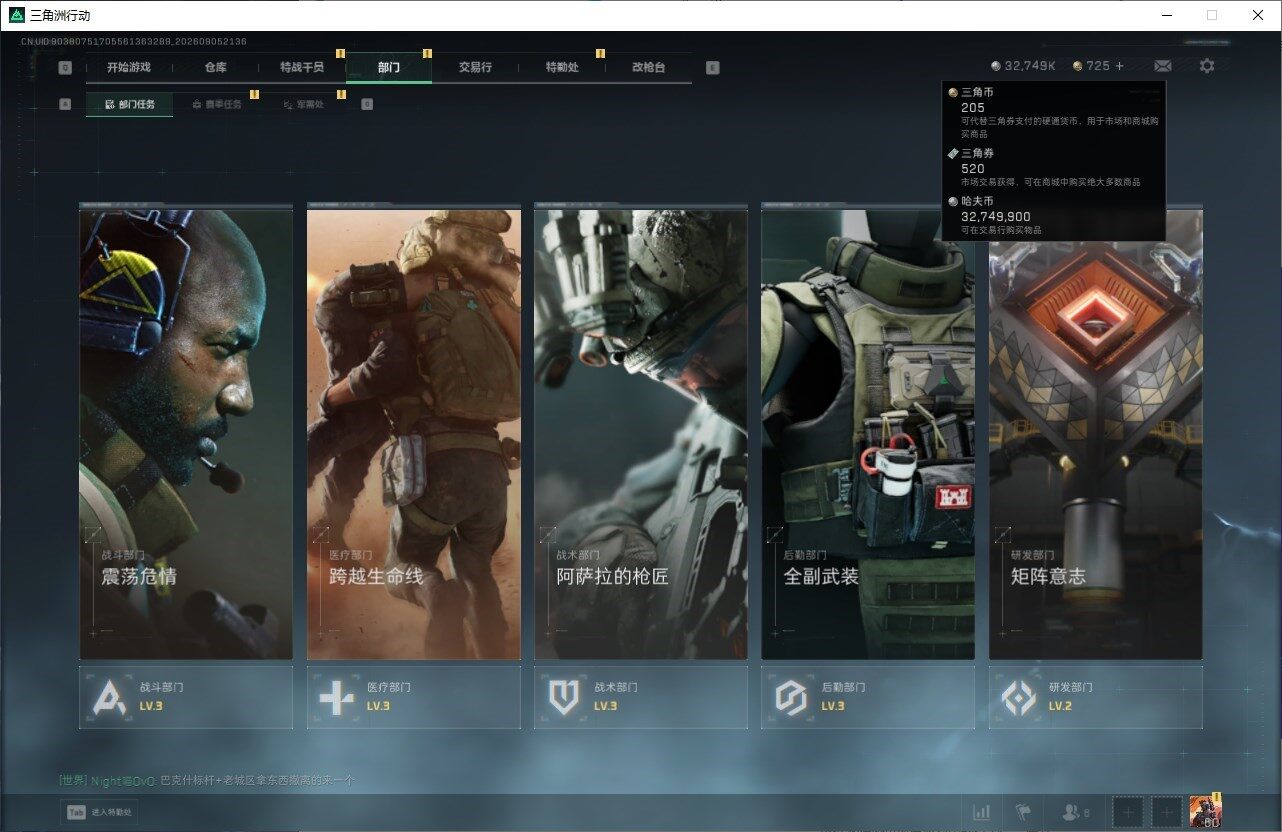Click the 32,749,900 哈夫币 amount
The image size is (1282, 832).
tap(996, 216)
